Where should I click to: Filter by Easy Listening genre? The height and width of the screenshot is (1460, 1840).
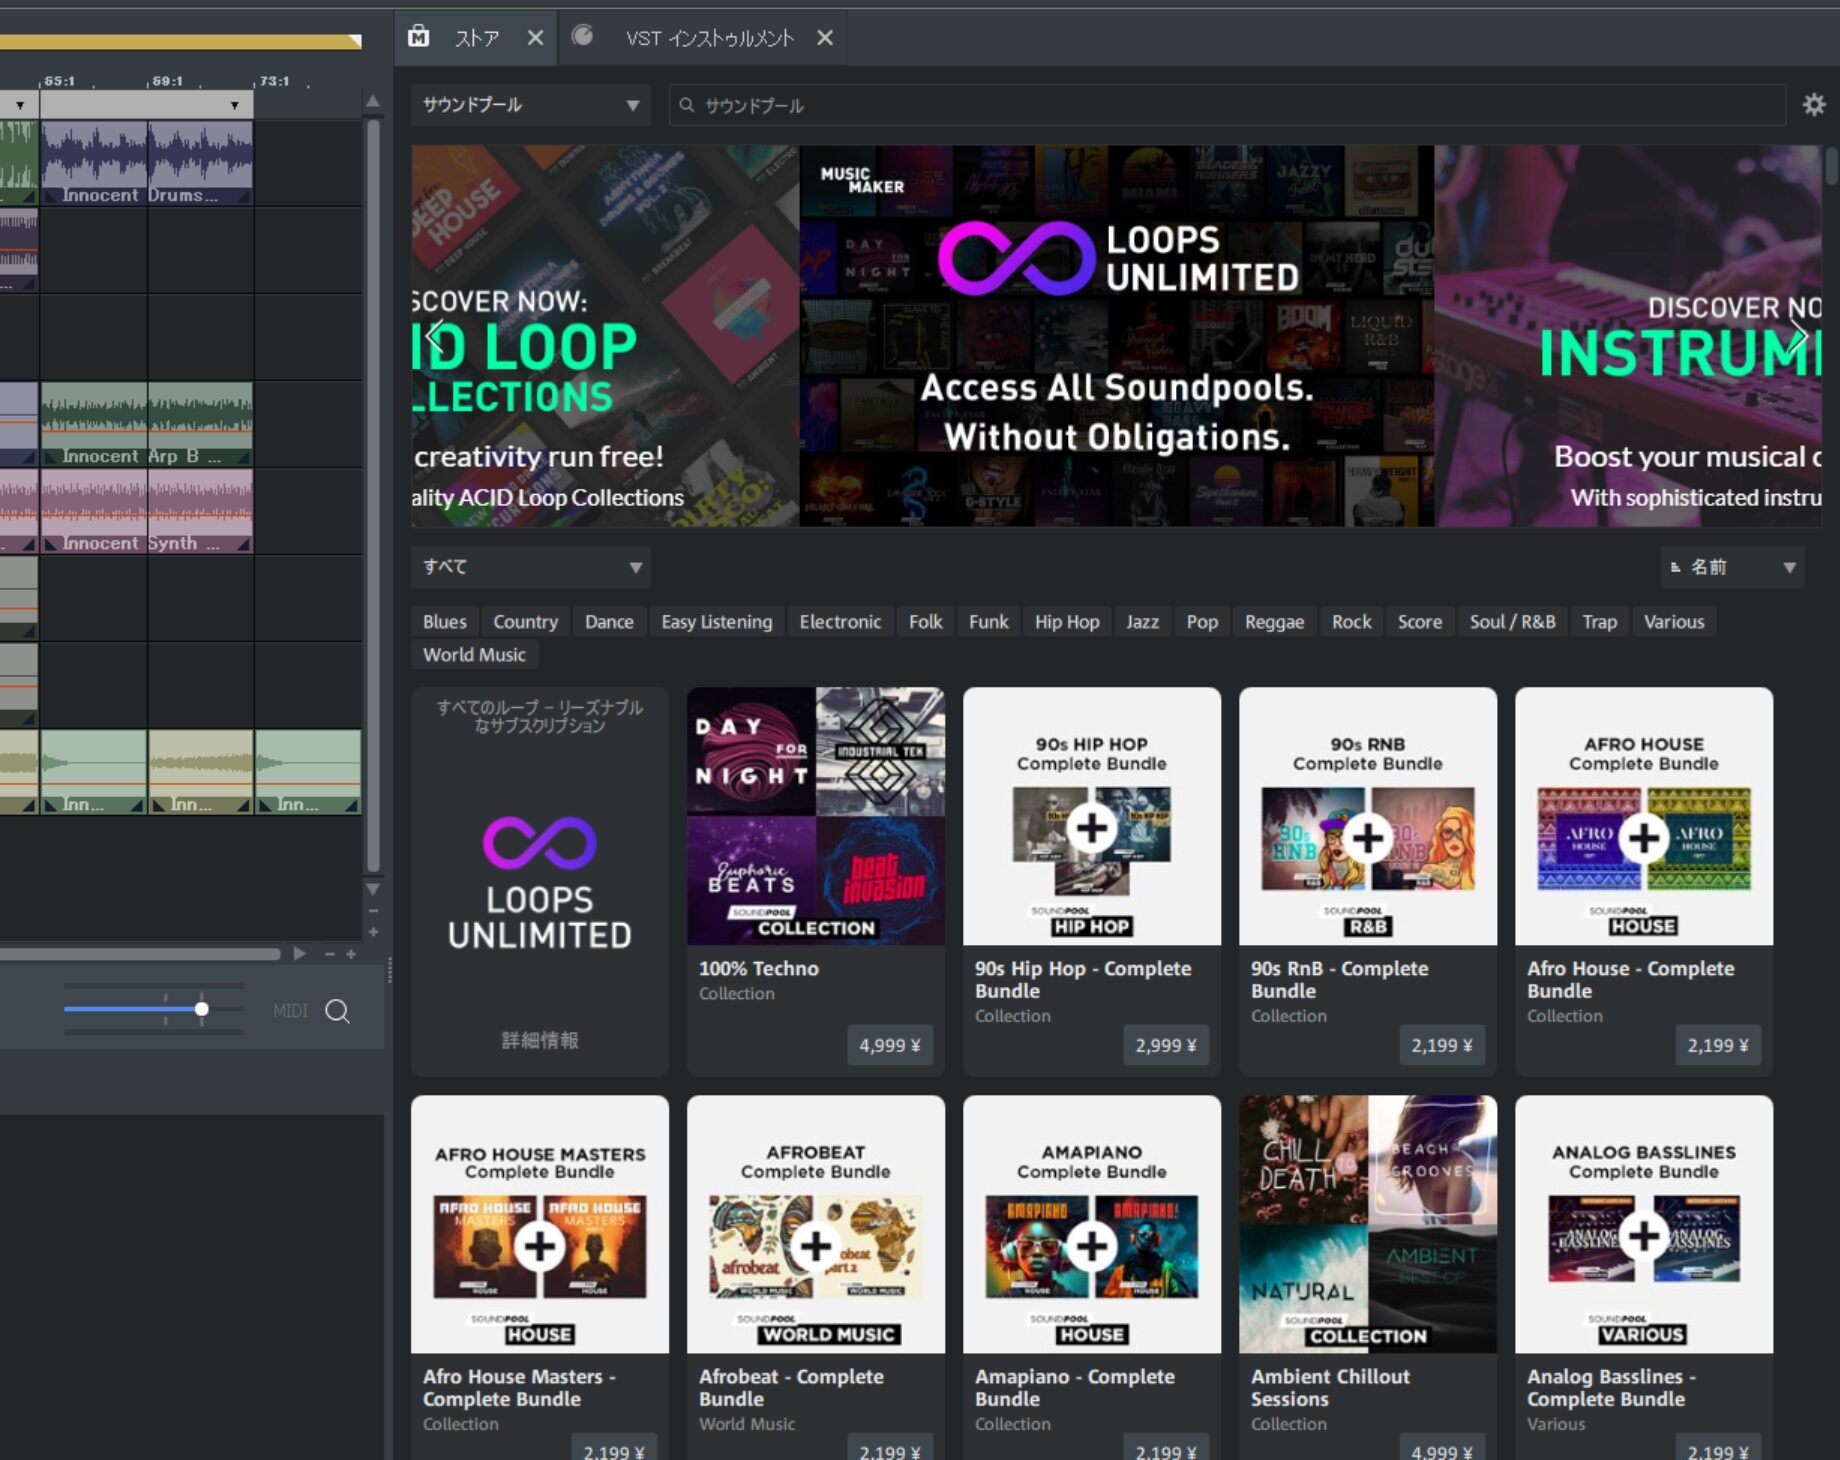[x=716, y=622]
